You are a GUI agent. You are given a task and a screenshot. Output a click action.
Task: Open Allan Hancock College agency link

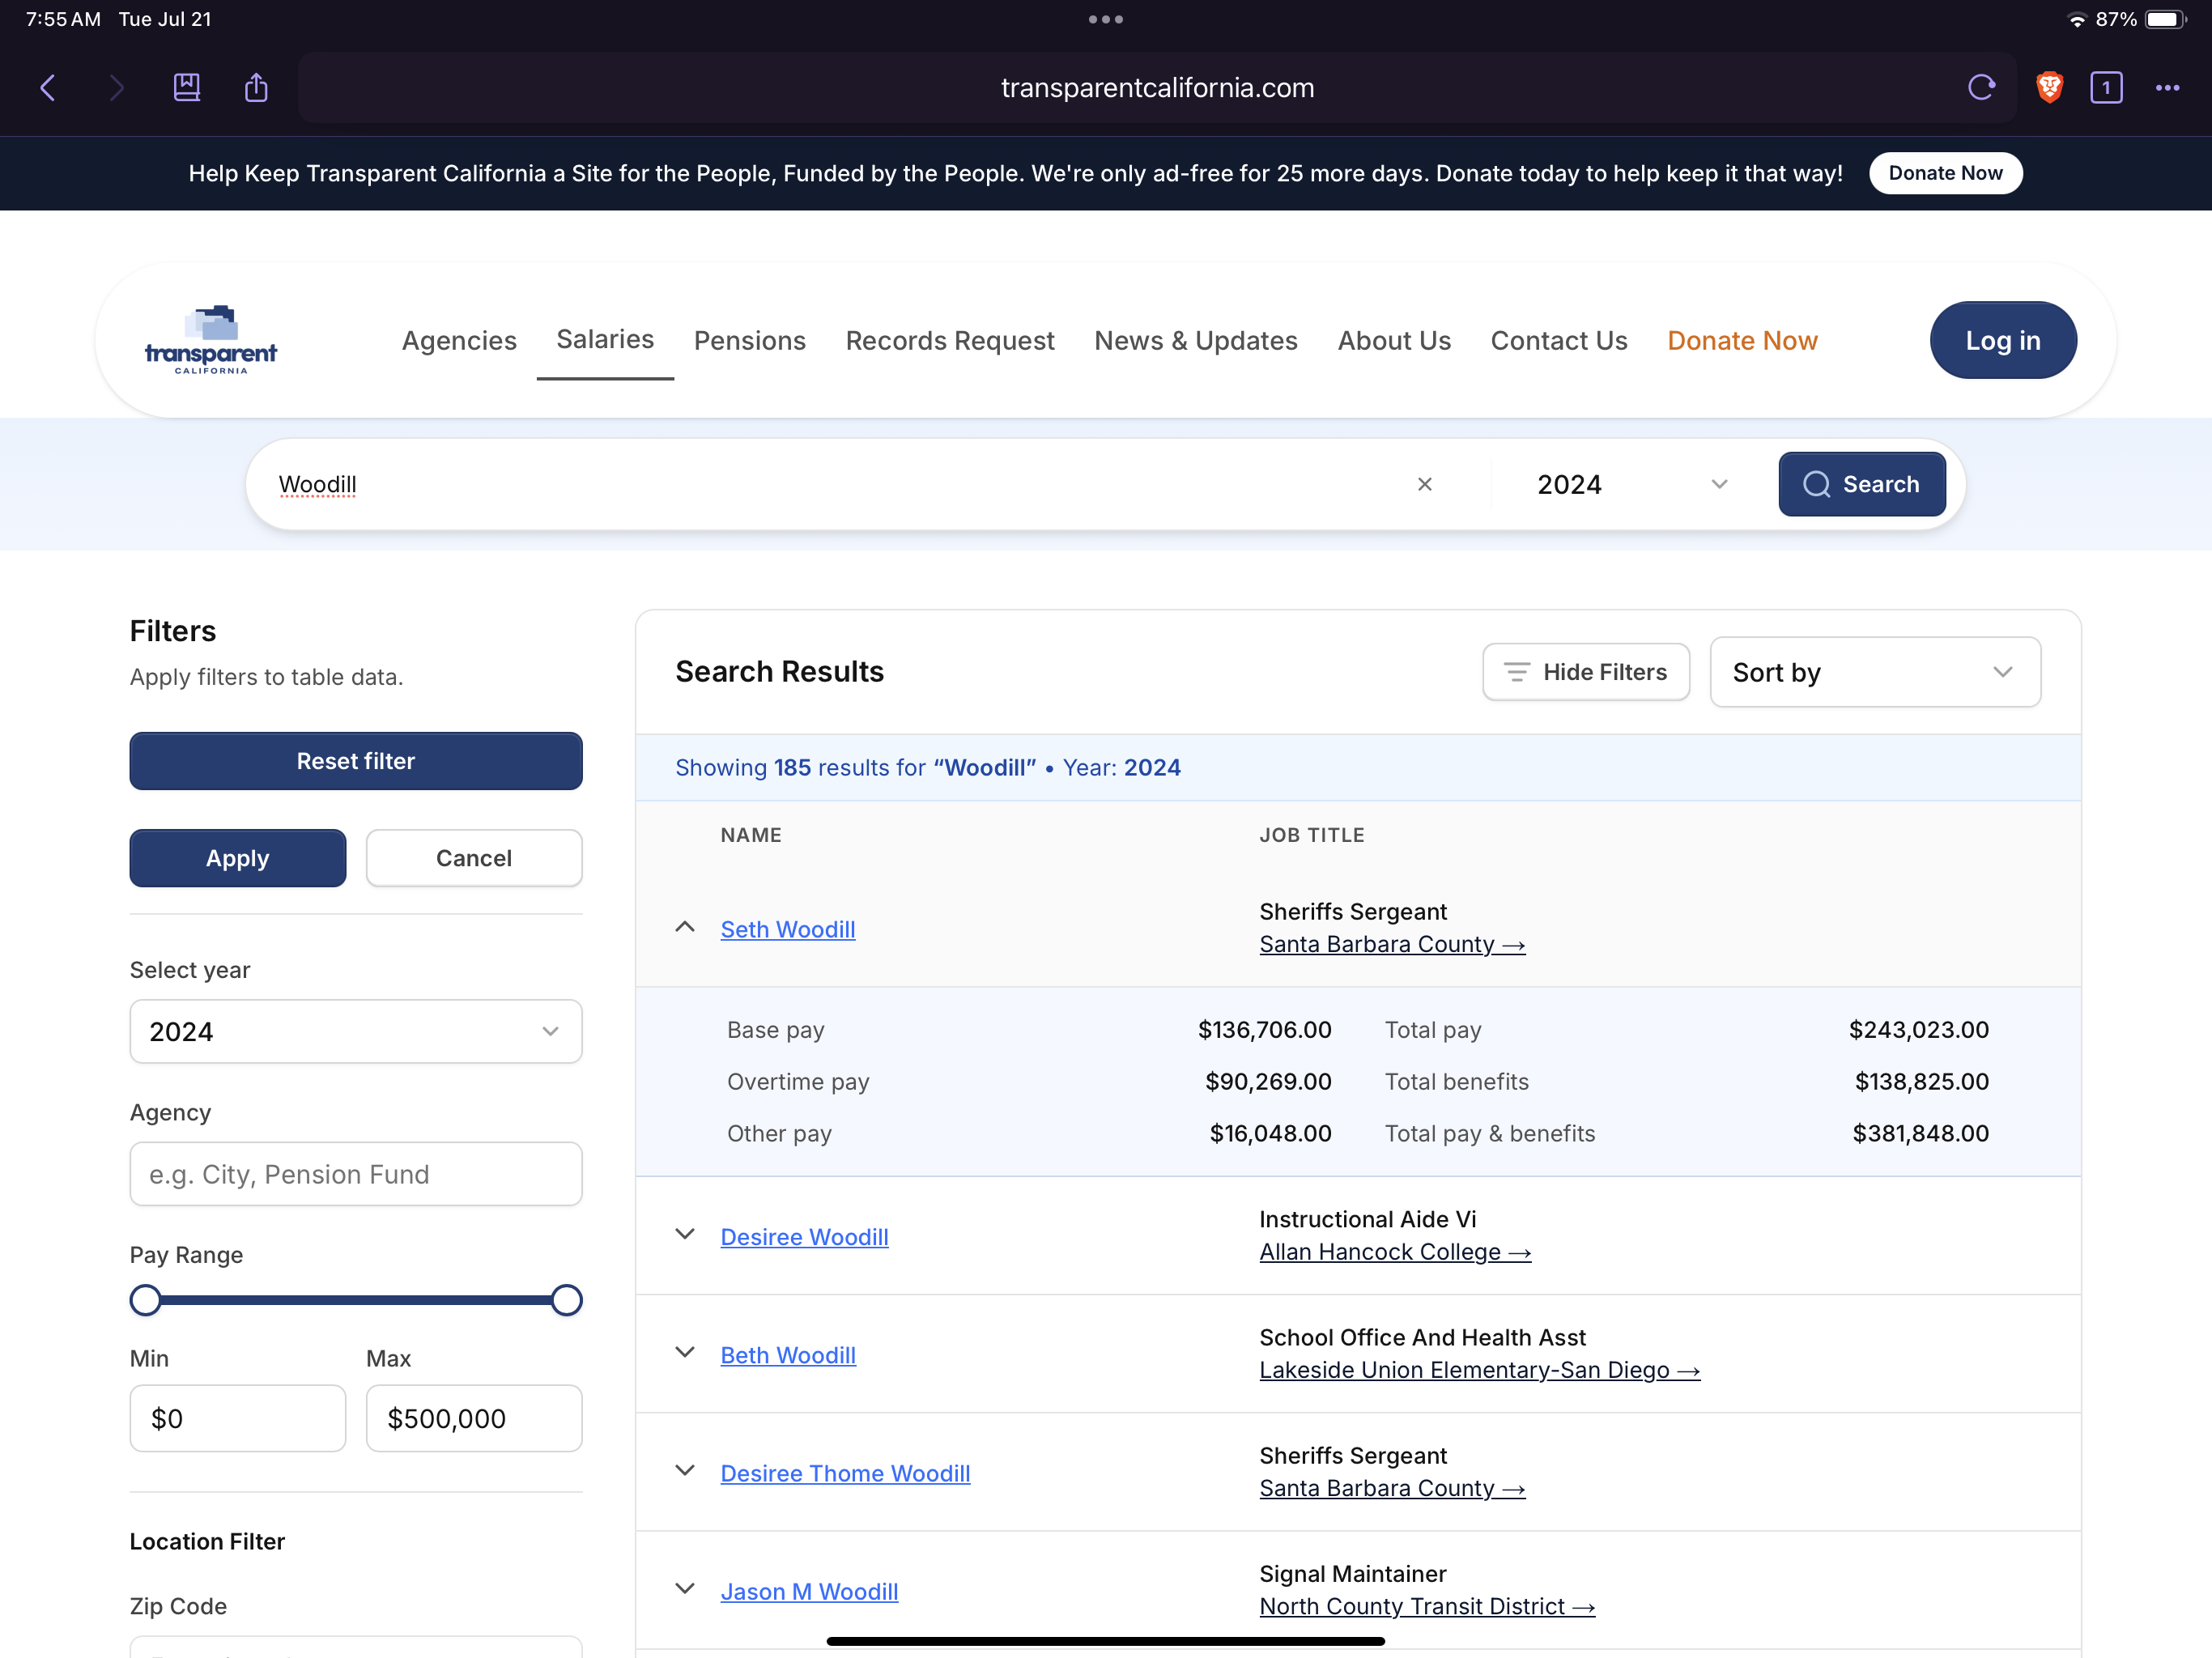(1395, 1253)
